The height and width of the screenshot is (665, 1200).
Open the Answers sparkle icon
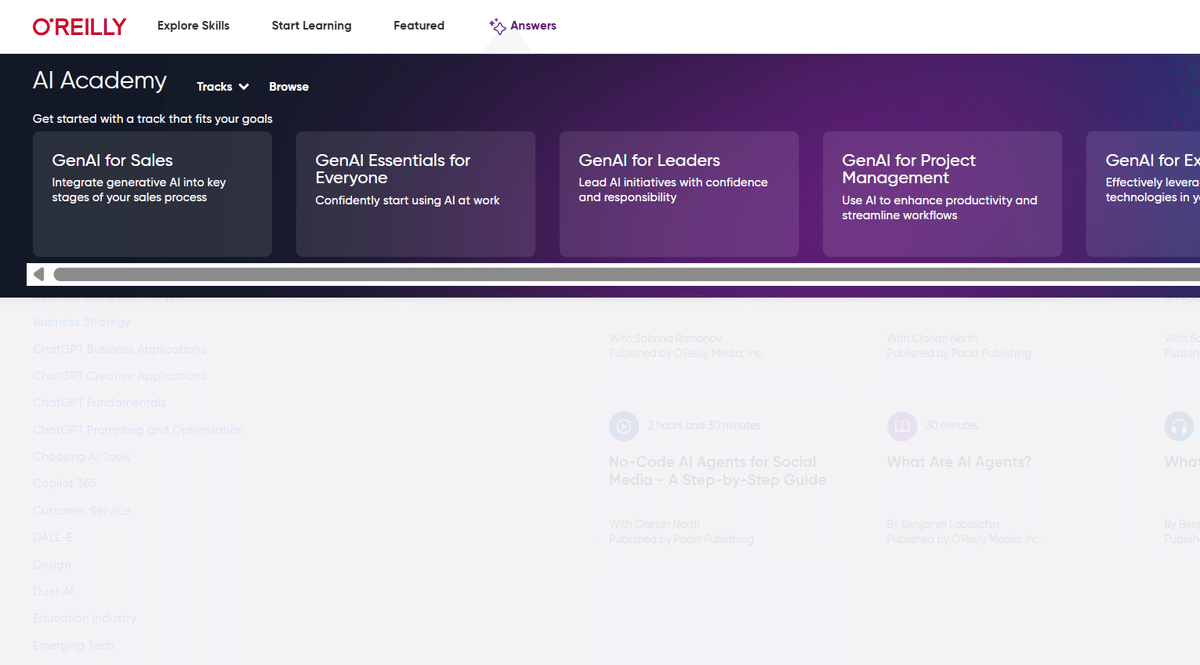pyautogui.click(x=497, y=26)
